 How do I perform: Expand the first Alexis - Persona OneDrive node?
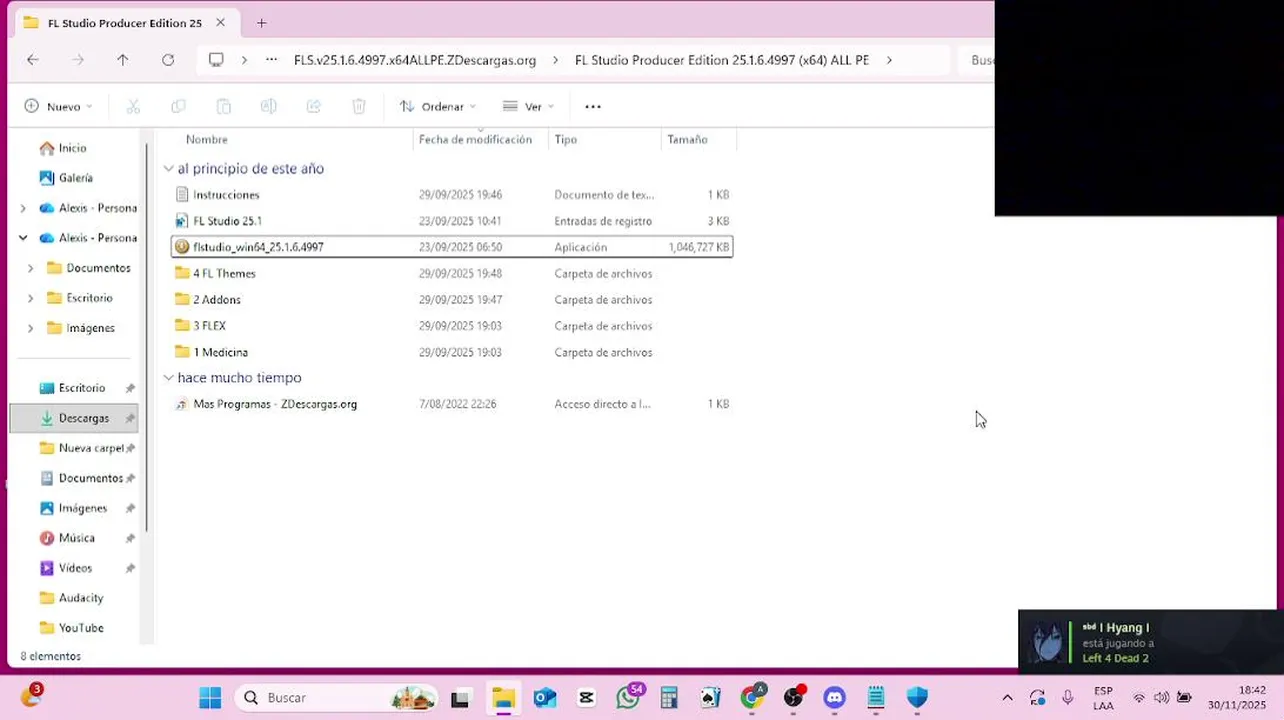click(x=23, y=208)
